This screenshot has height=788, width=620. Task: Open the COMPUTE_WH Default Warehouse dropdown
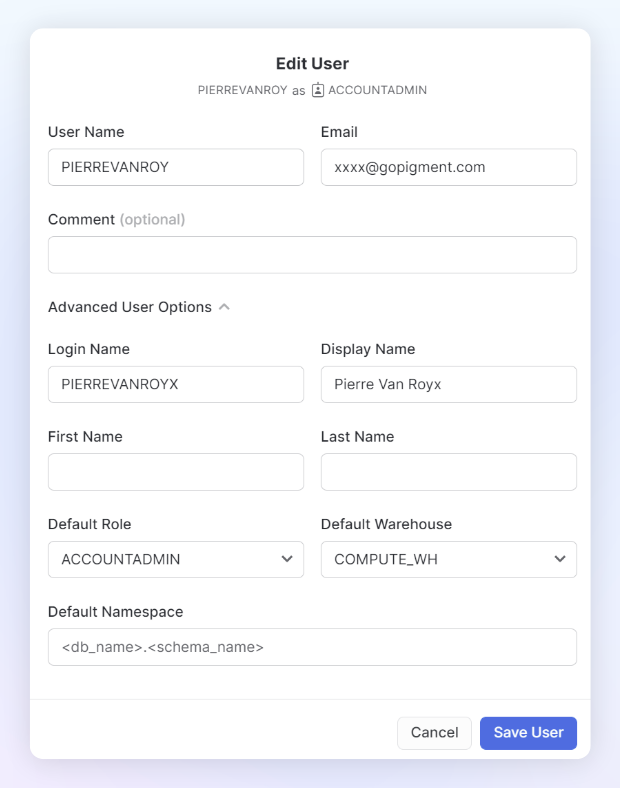449,559
